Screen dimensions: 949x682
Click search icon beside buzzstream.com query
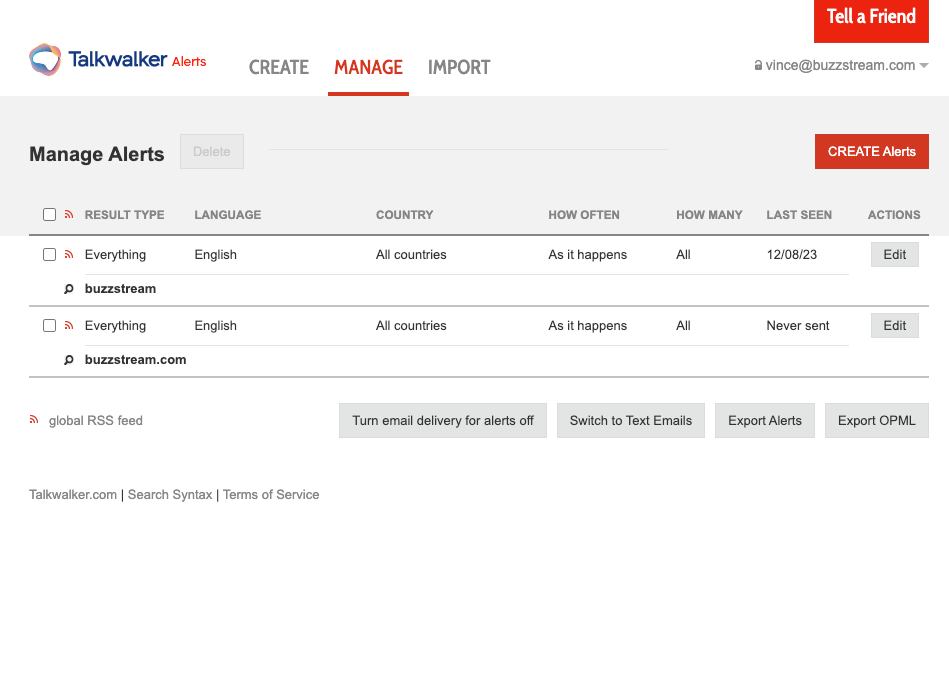(69, 359)
